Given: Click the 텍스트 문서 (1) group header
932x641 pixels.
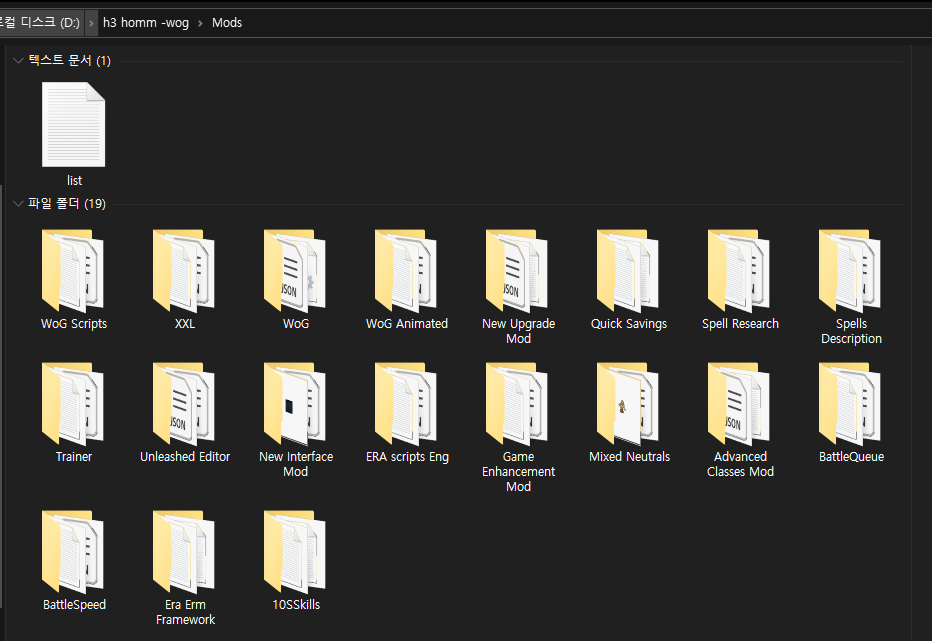Looking at the screenshot, I should (70, 60).
